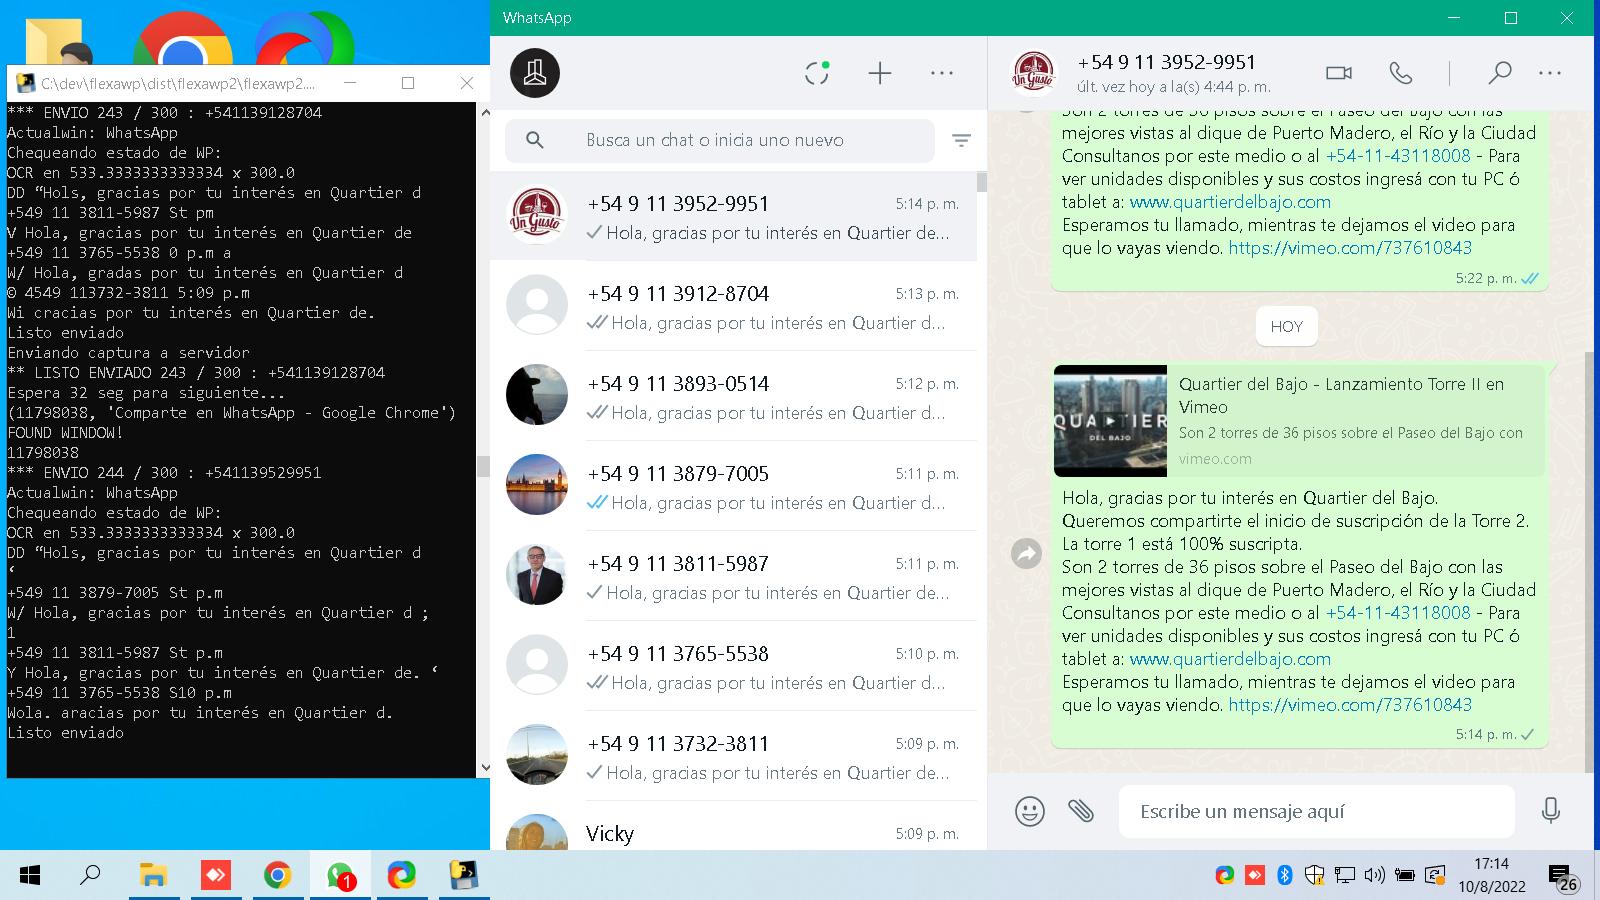Click the console window title bar icon
The width and height of the screenshot is (1600, 900).
[x=25, y=83]
